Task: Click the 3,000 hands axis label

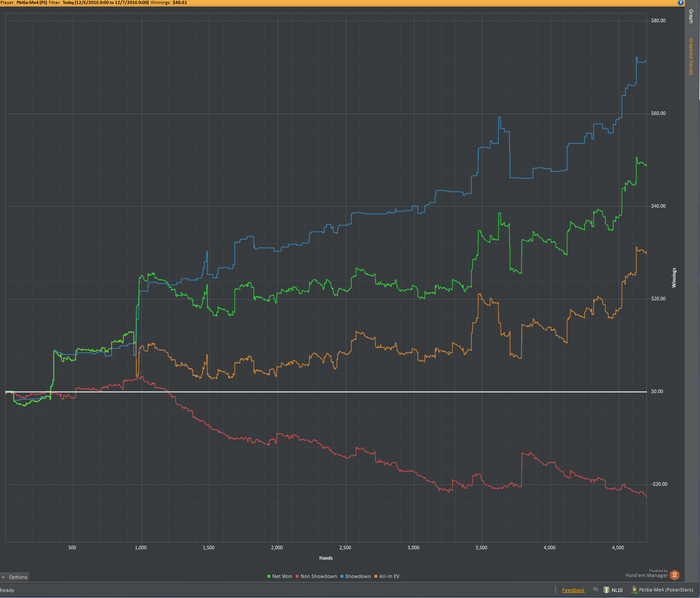Action: (x=413, y=548)
